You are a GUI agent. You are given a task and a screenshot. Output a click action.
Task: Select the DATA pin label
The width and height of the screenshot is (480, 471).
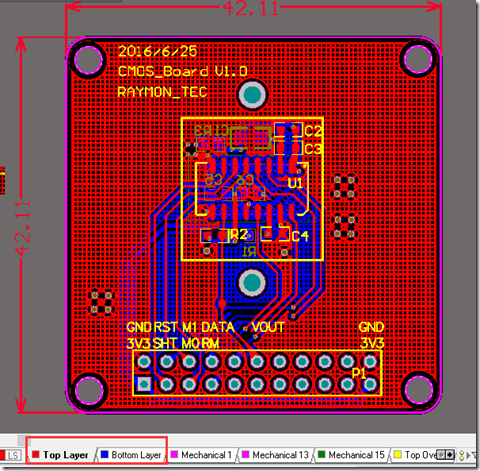pos(218,327)
